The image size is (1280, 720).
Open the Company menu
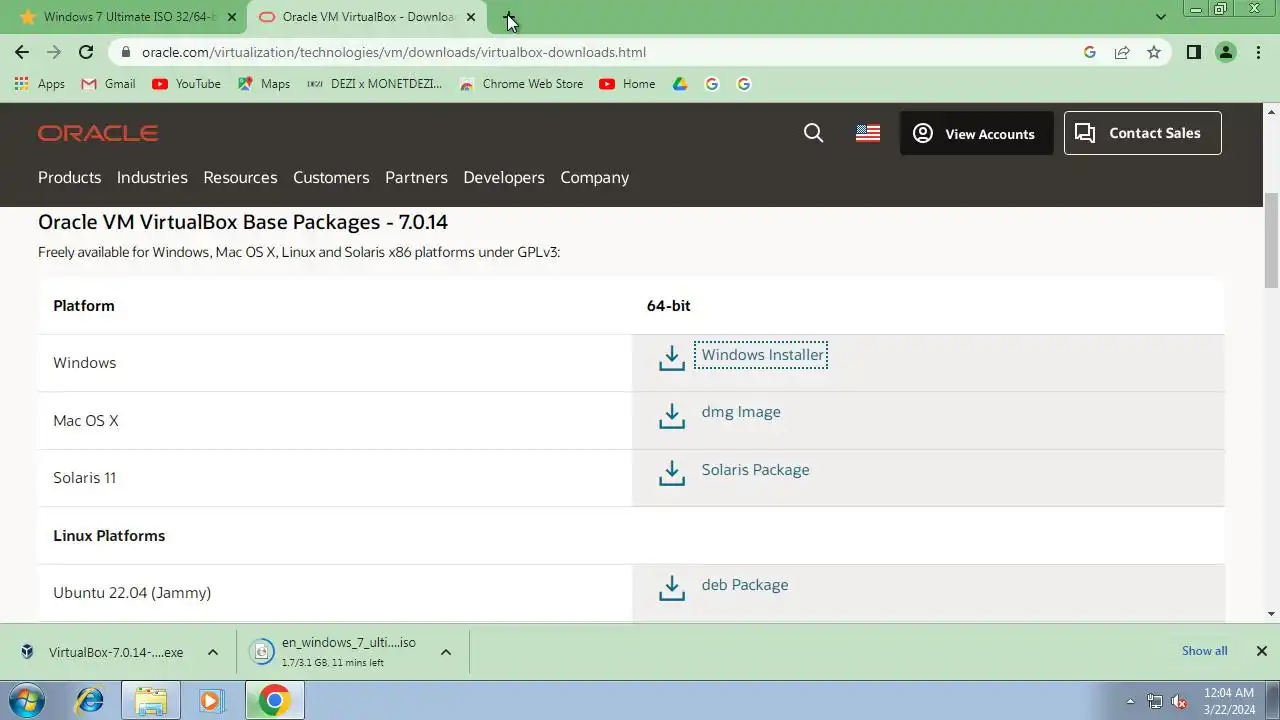[x=594, y=177]
